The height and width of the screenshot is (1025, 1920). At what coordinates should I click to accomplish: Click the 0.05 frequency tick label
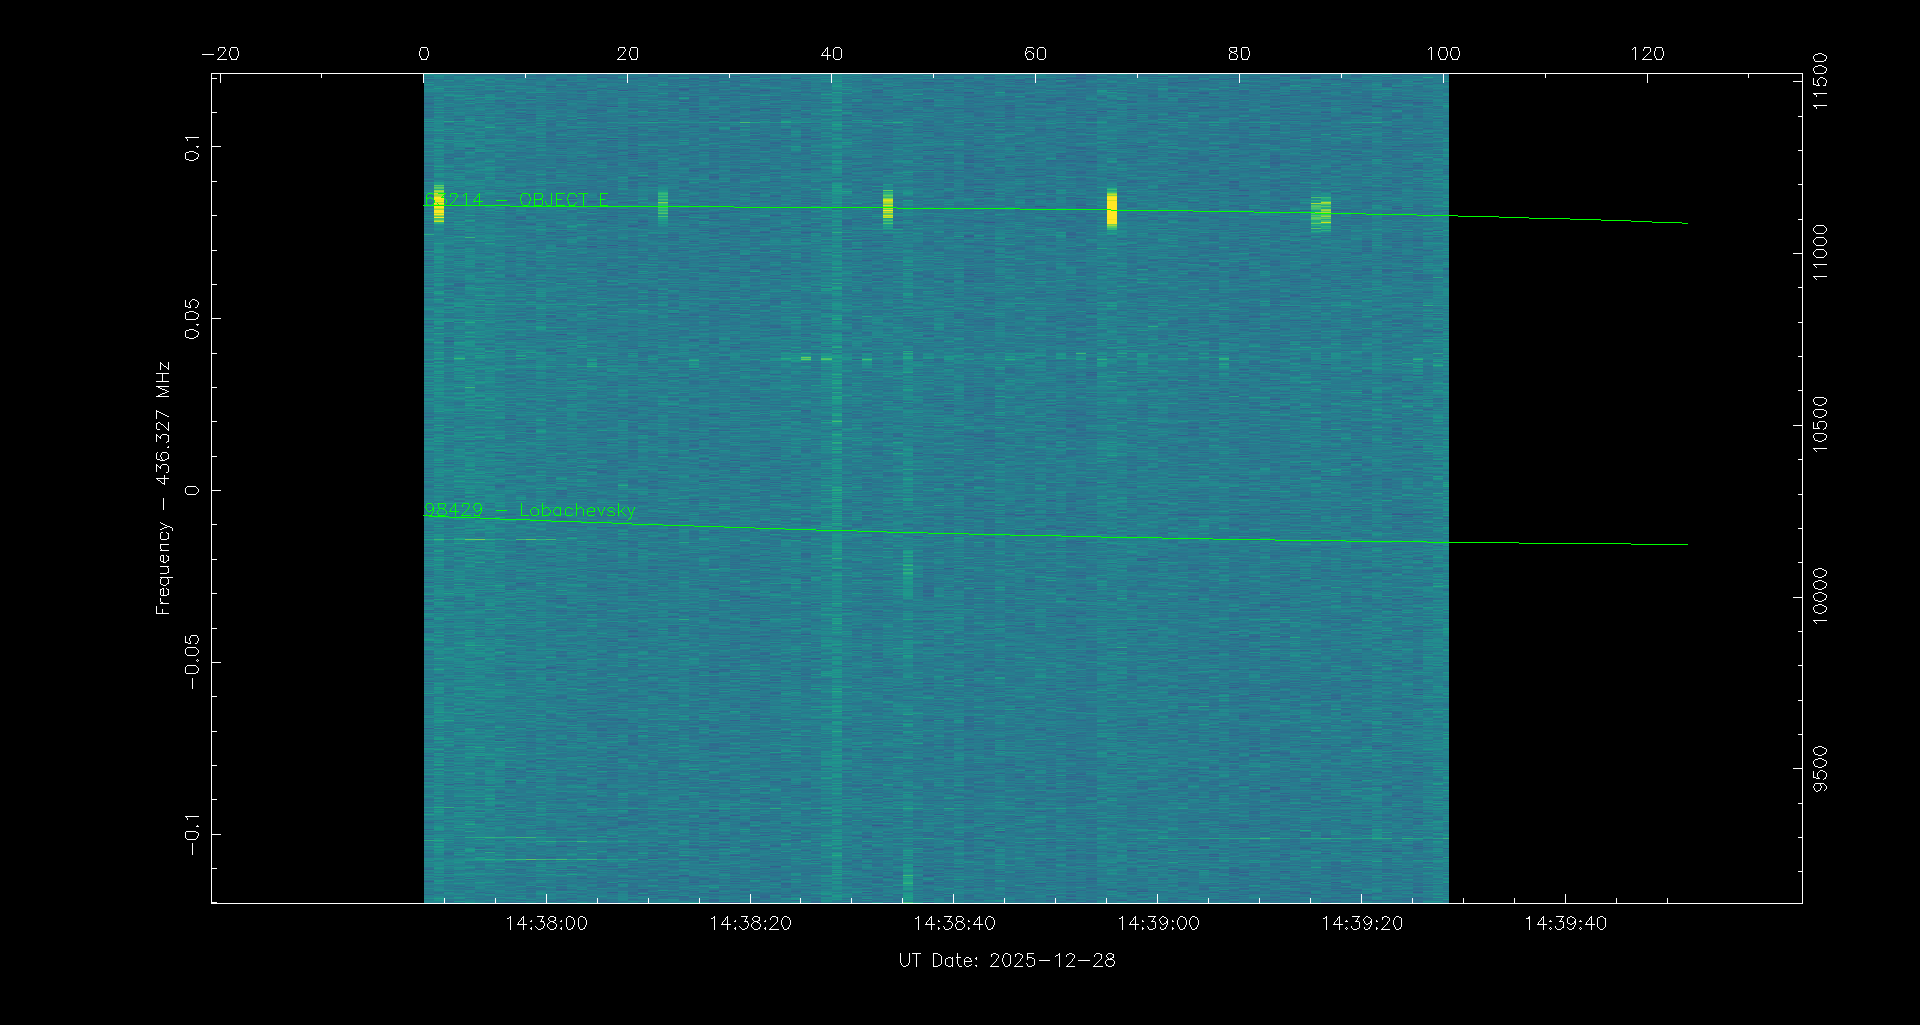point(192,319)
